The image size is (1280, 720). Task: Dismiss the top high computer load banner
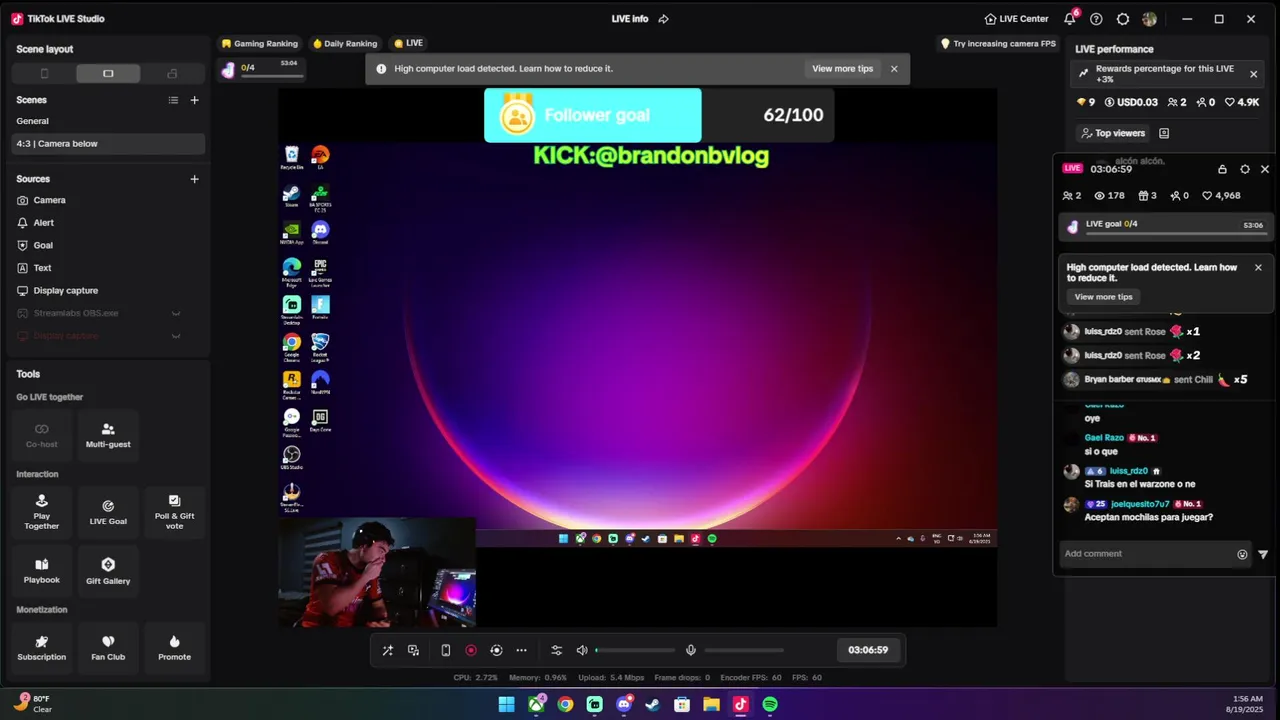[894, 69]
